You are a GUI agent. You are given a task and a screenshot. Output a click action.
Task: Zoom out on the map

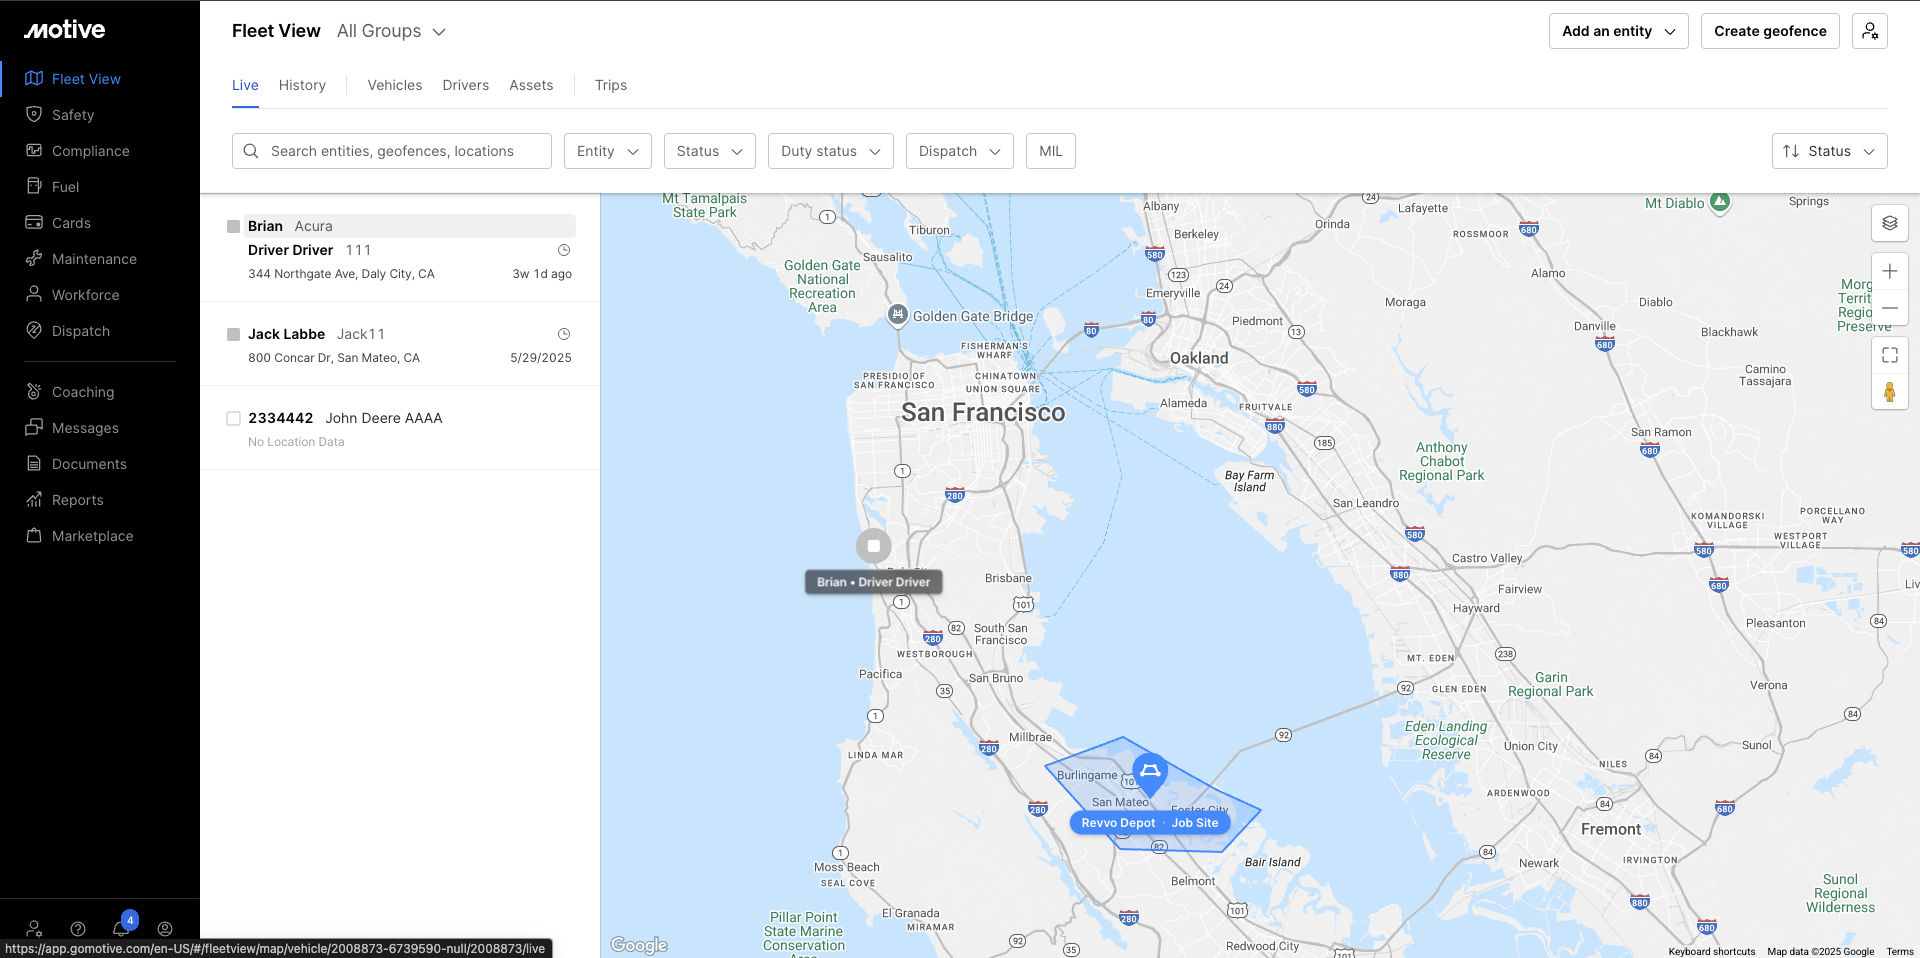pyautogui.click(x=1889, y=308)
